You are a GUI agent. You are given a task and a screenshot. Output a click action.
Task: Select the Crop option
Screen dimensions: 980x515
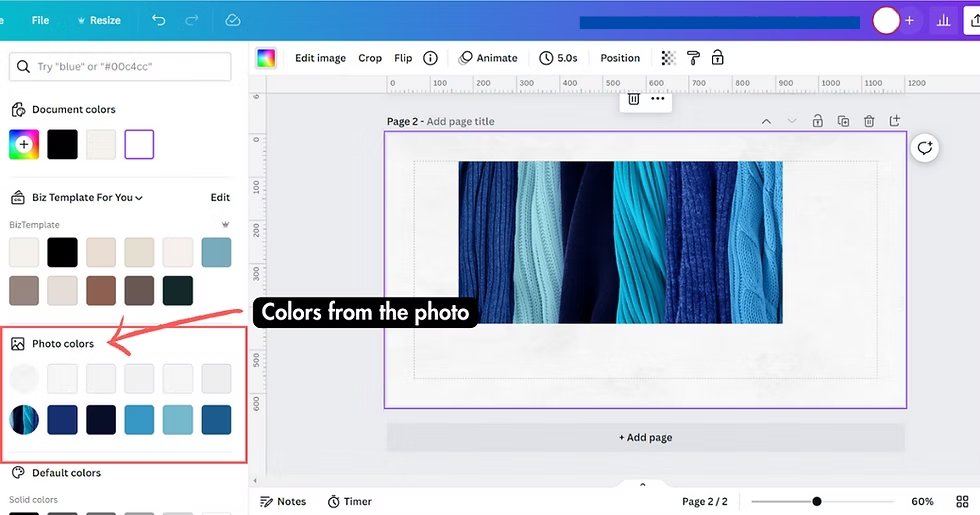[x=370, y=58]
